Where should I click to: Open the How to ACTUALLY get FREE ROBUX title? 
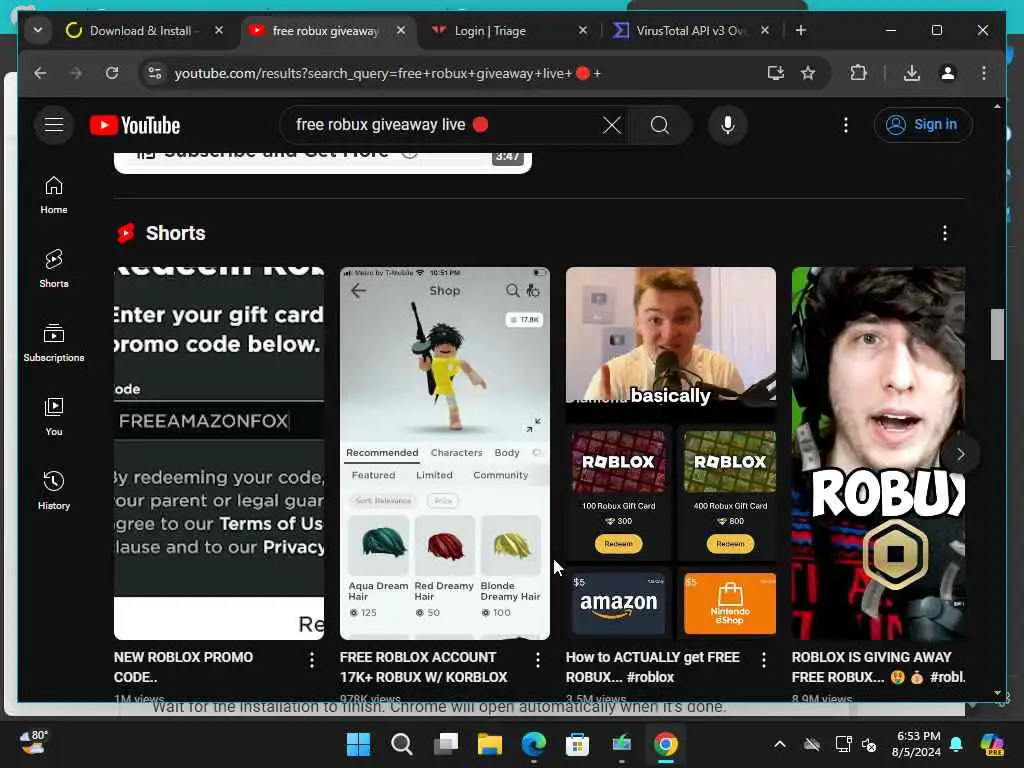652,667
